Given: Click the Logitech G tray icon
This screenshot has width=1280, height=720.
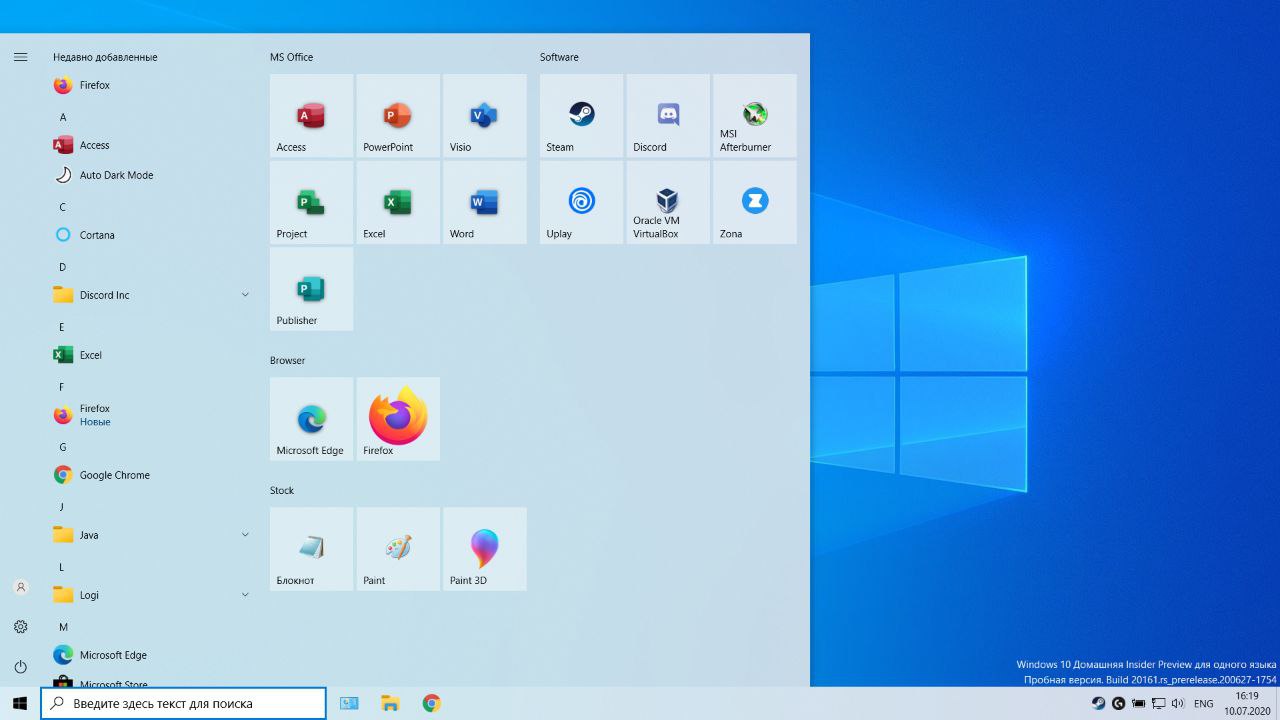Looking at the screenshot, I should [x=1119, y=703].
